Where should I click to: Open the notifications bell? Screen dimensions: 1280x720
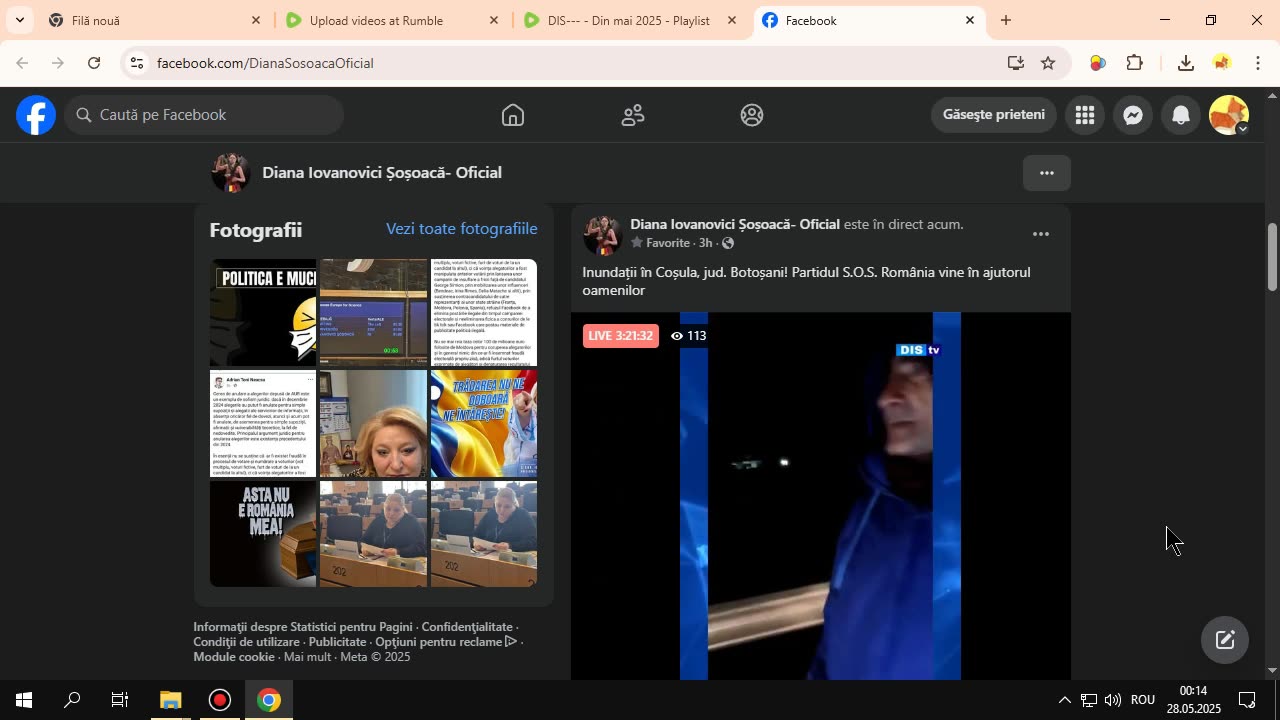pos(1181,115)
